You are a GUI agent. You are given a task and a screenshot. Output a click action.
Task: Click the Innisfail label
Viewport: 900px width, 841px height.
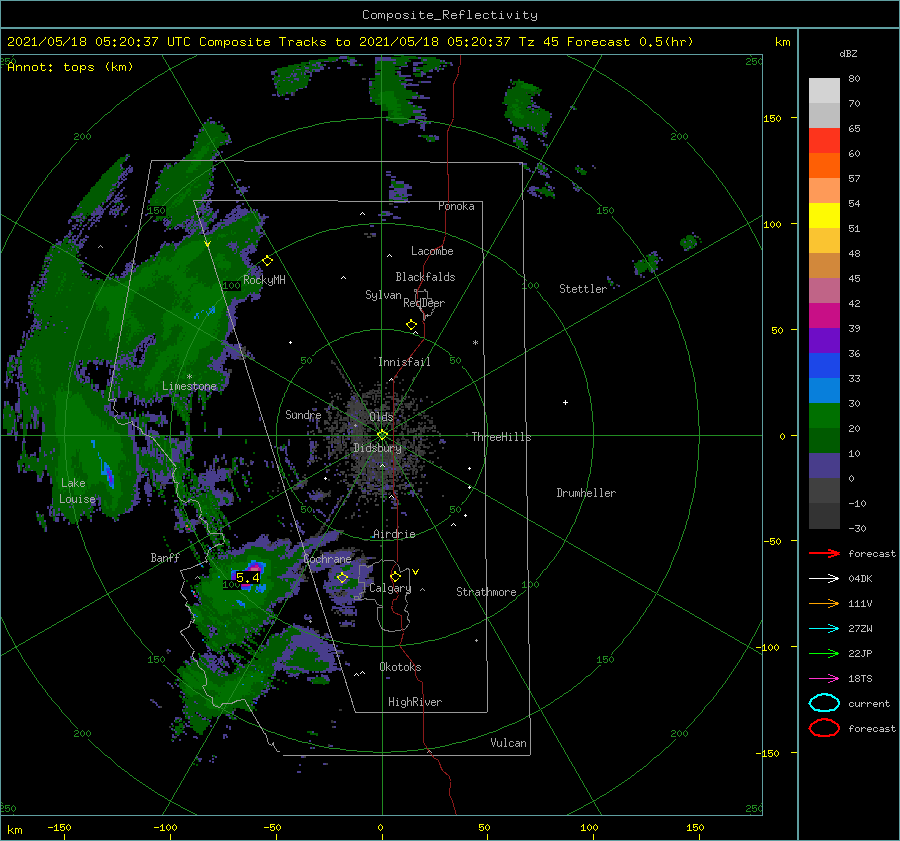click(404, 362)
